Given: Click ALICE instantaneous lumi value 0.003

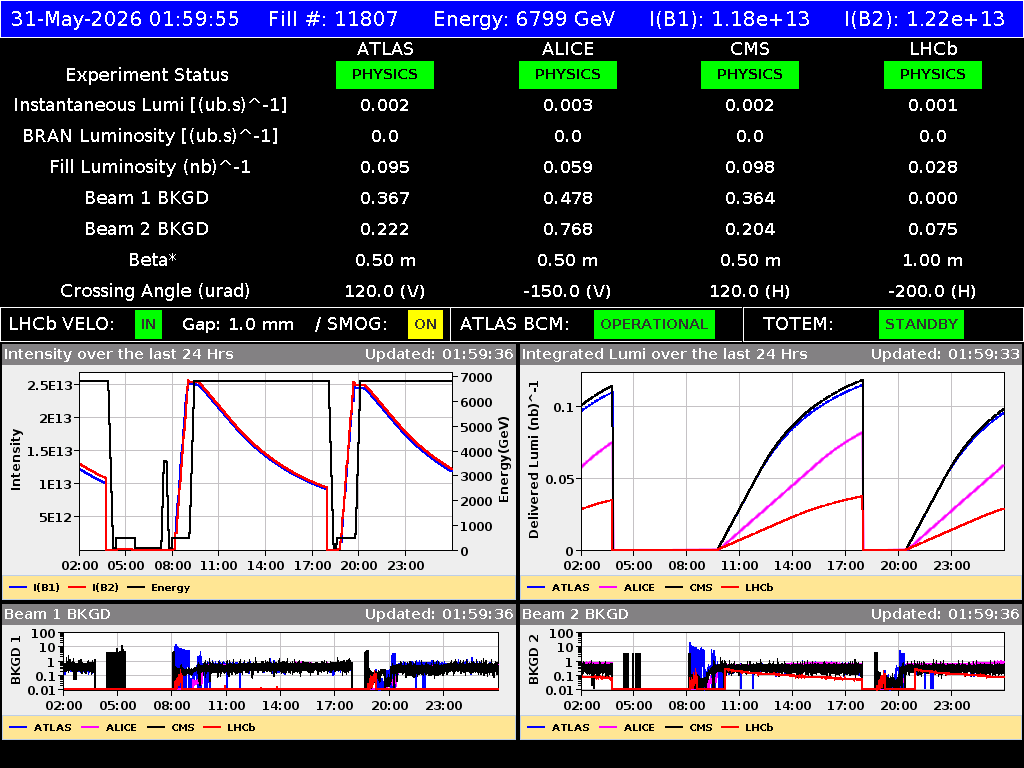Looking at the screenshot, I should (568, 105).
